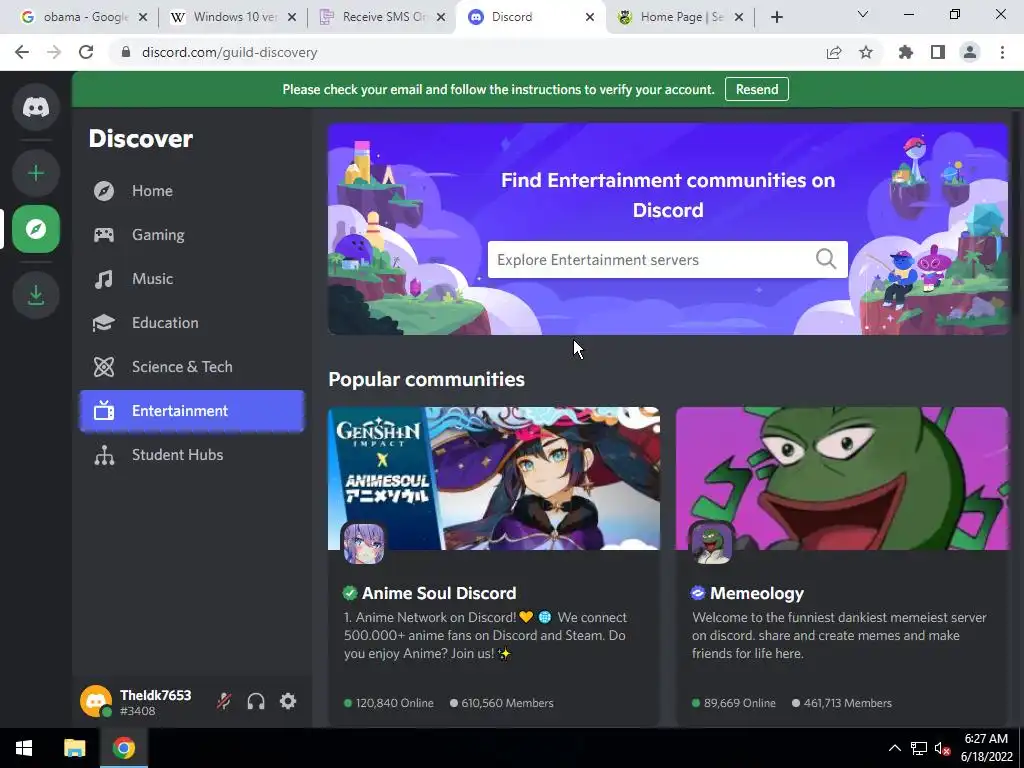Select the green Explore compass icon

pyautogui.click(x=36, y=229)
